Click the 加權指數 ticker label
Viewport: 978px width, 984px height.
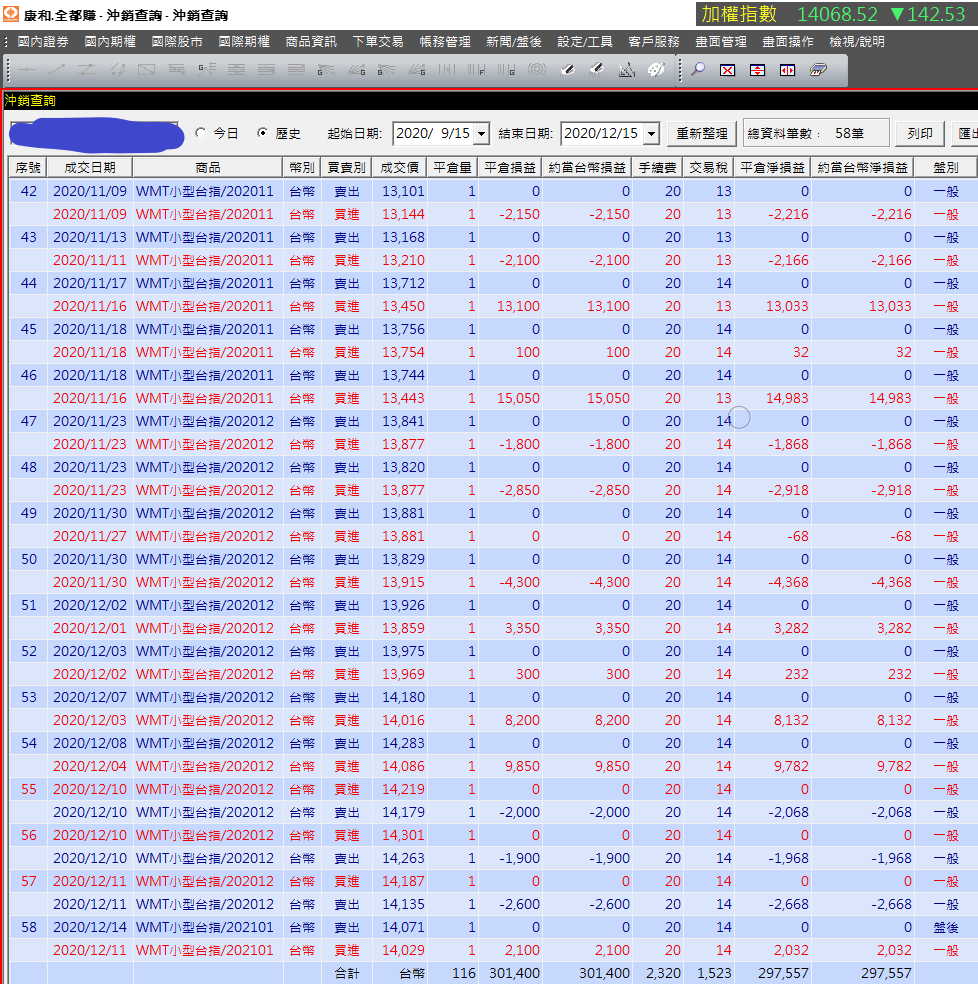click(x=739, y=14)
